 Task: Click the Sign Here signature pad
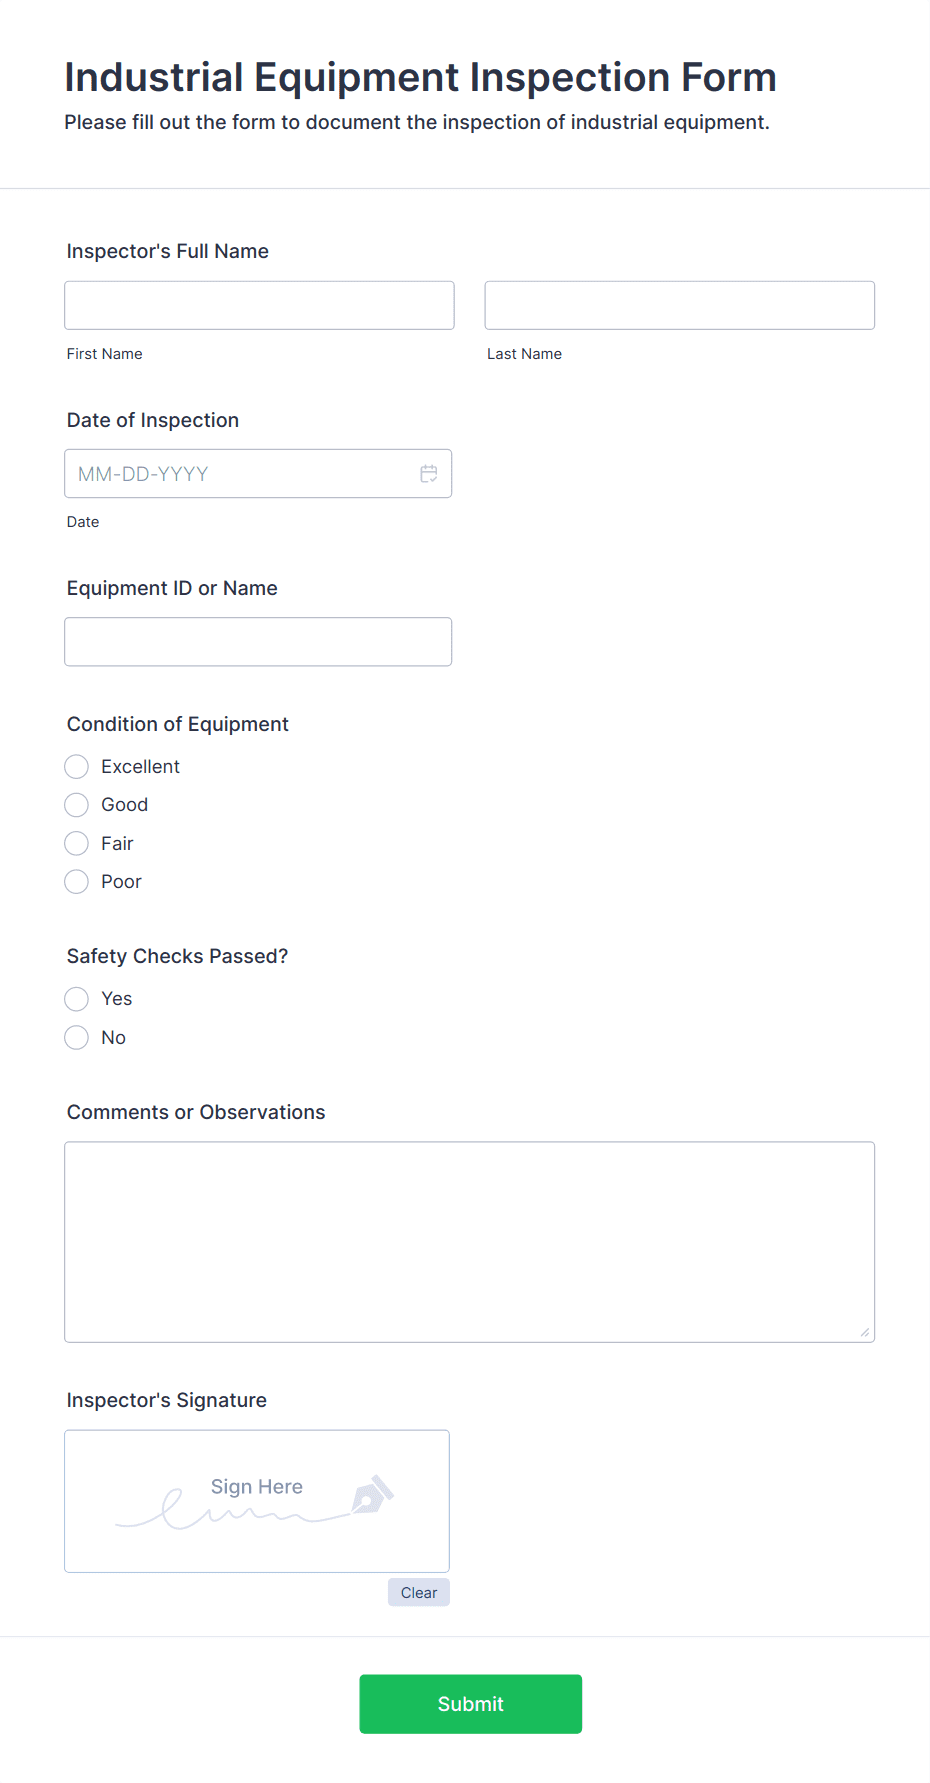click(256, 1500)
